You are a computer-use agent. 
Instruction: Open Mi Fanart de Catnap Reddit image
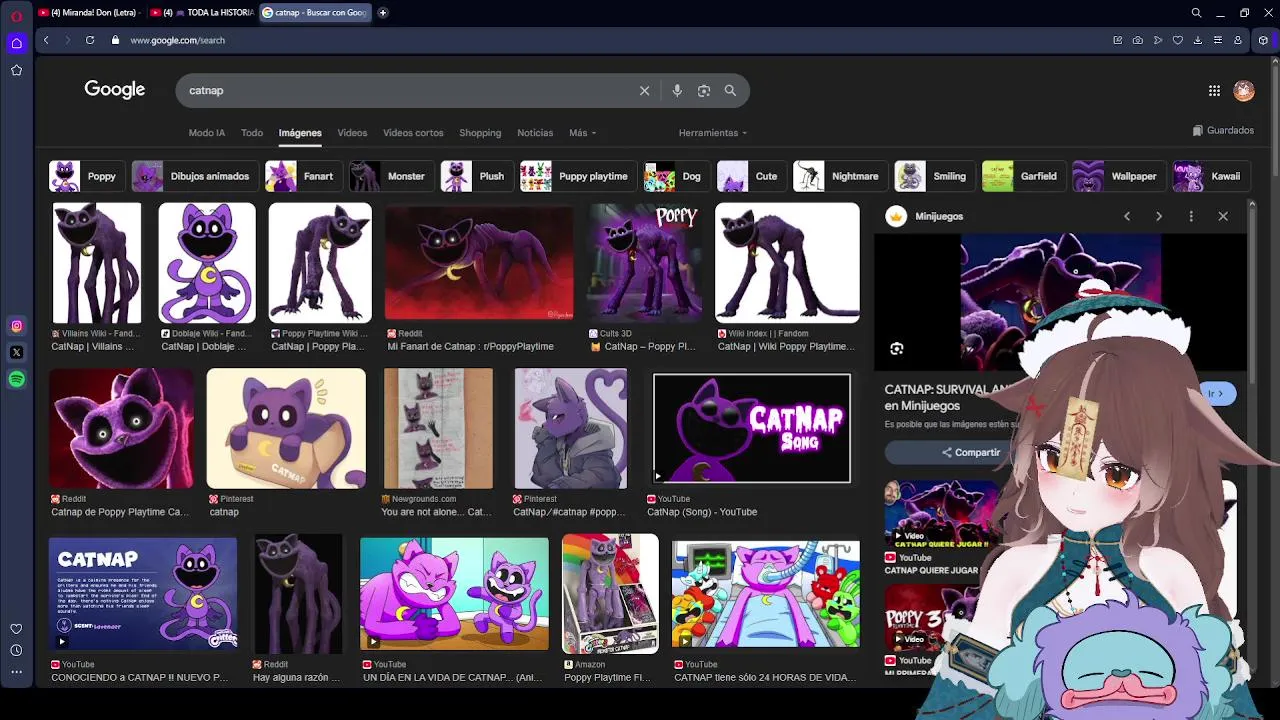[479, 263]
